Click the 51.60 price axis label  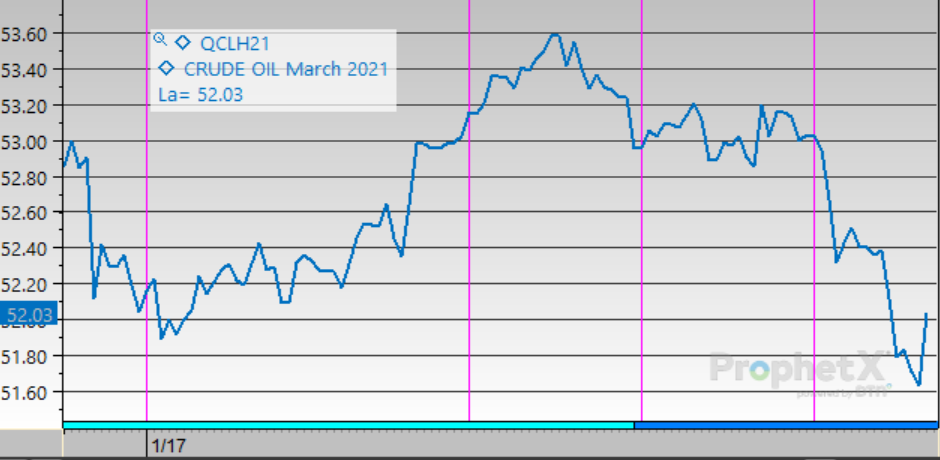[x=25, y=391]
